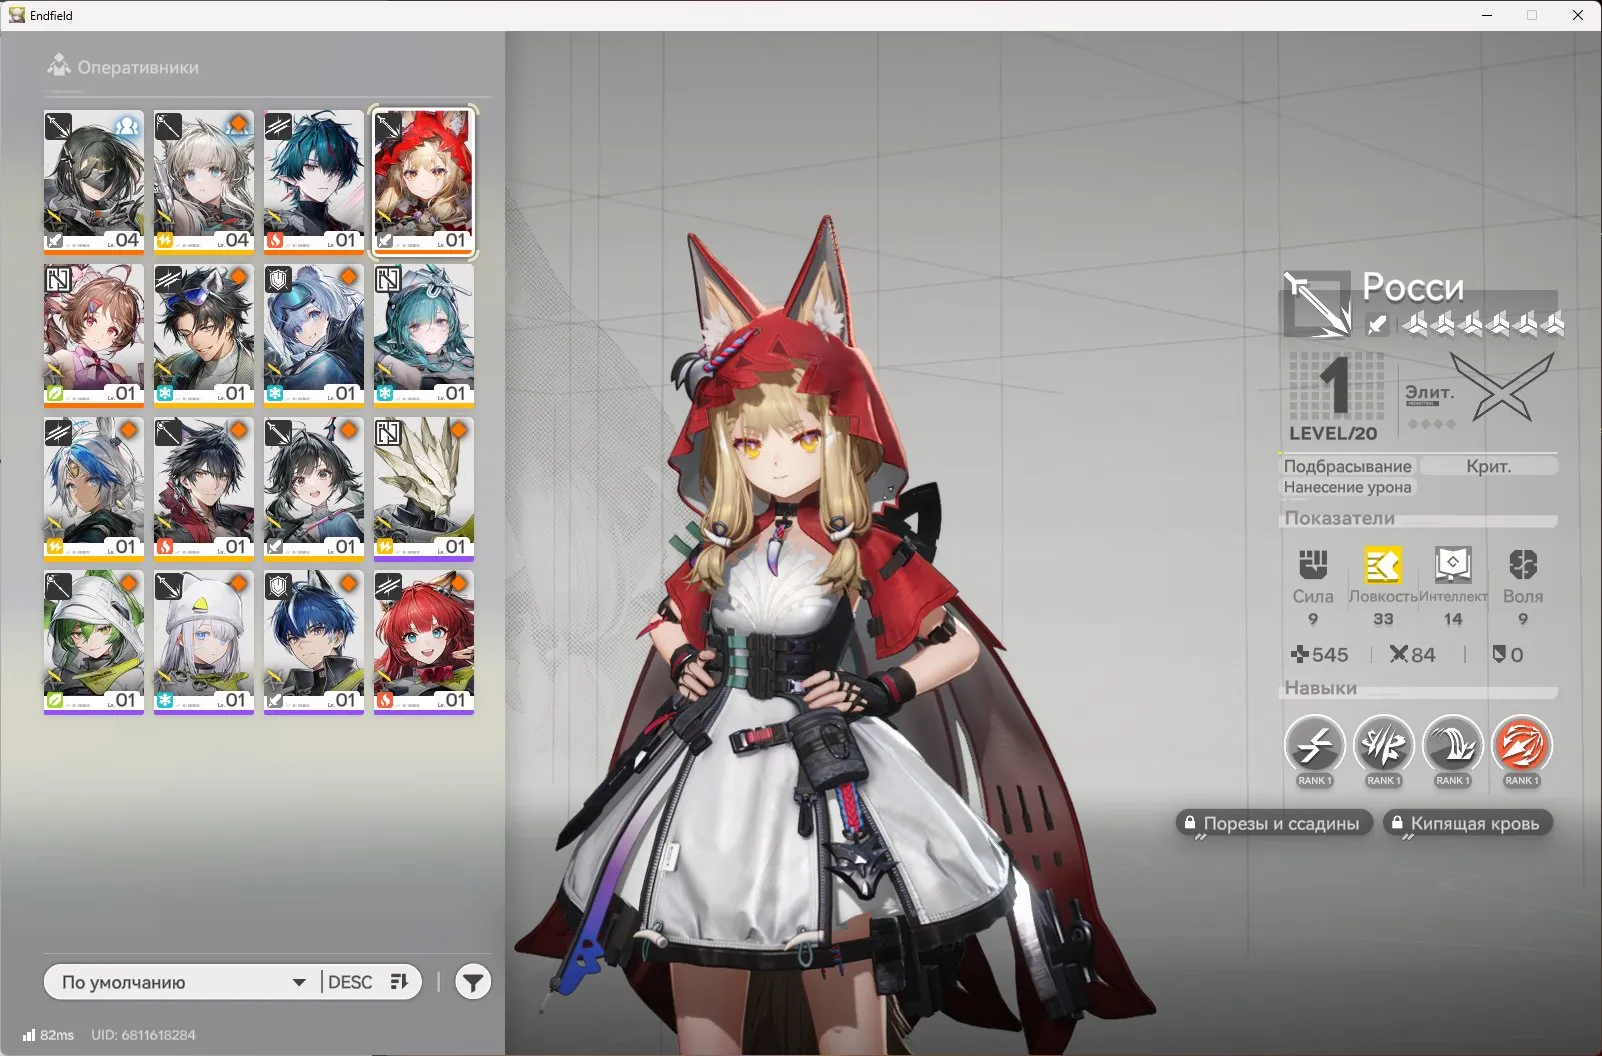Select the Крит. tag
This screenshot has width=1602, height=1056.
tap(1488, 466)
